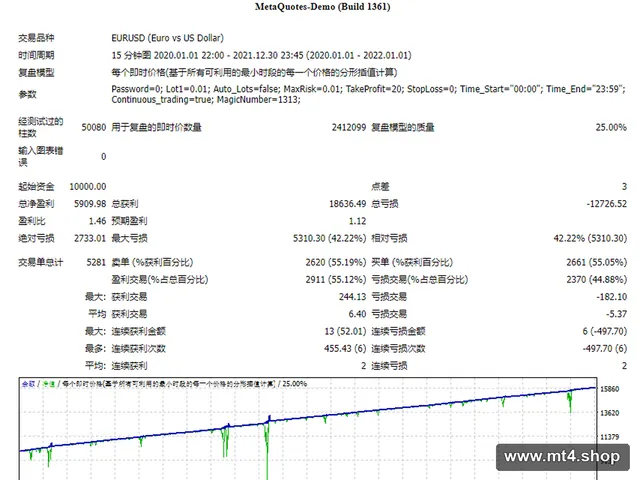Click the total trades value 5281
This screenshot has width=640, height=480.
(x=96, y=262)
